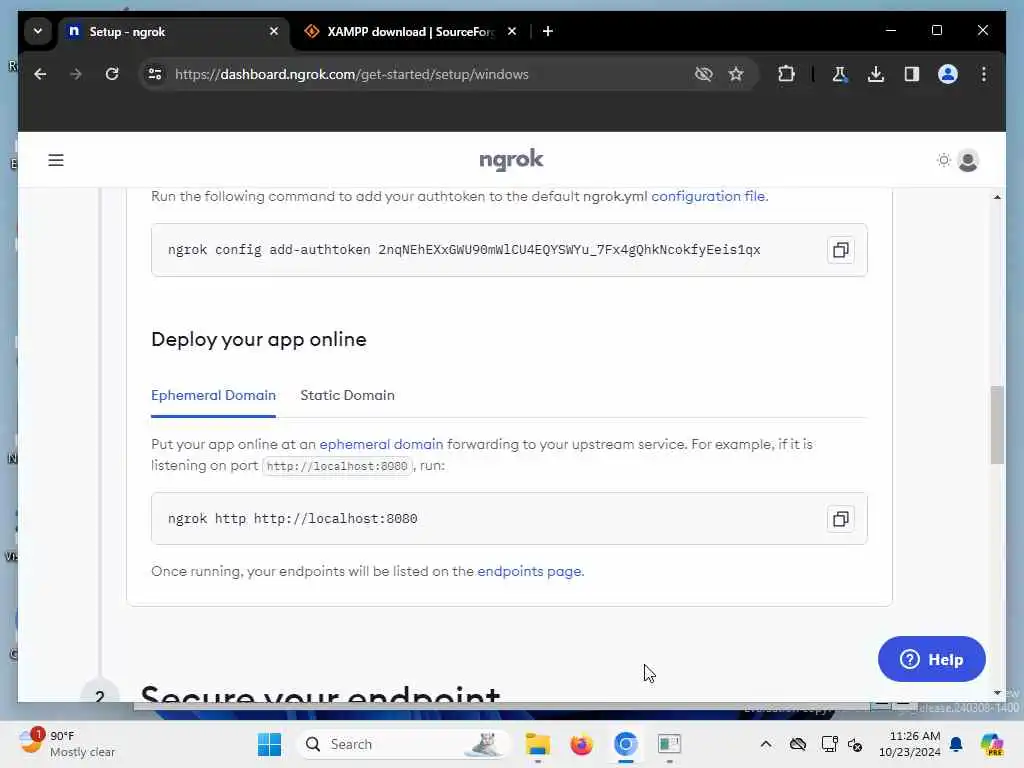The width and height of the screenshot is (1024, 768).
Task: Open the clock showing 11:26 AM
Action: (909, 744)
